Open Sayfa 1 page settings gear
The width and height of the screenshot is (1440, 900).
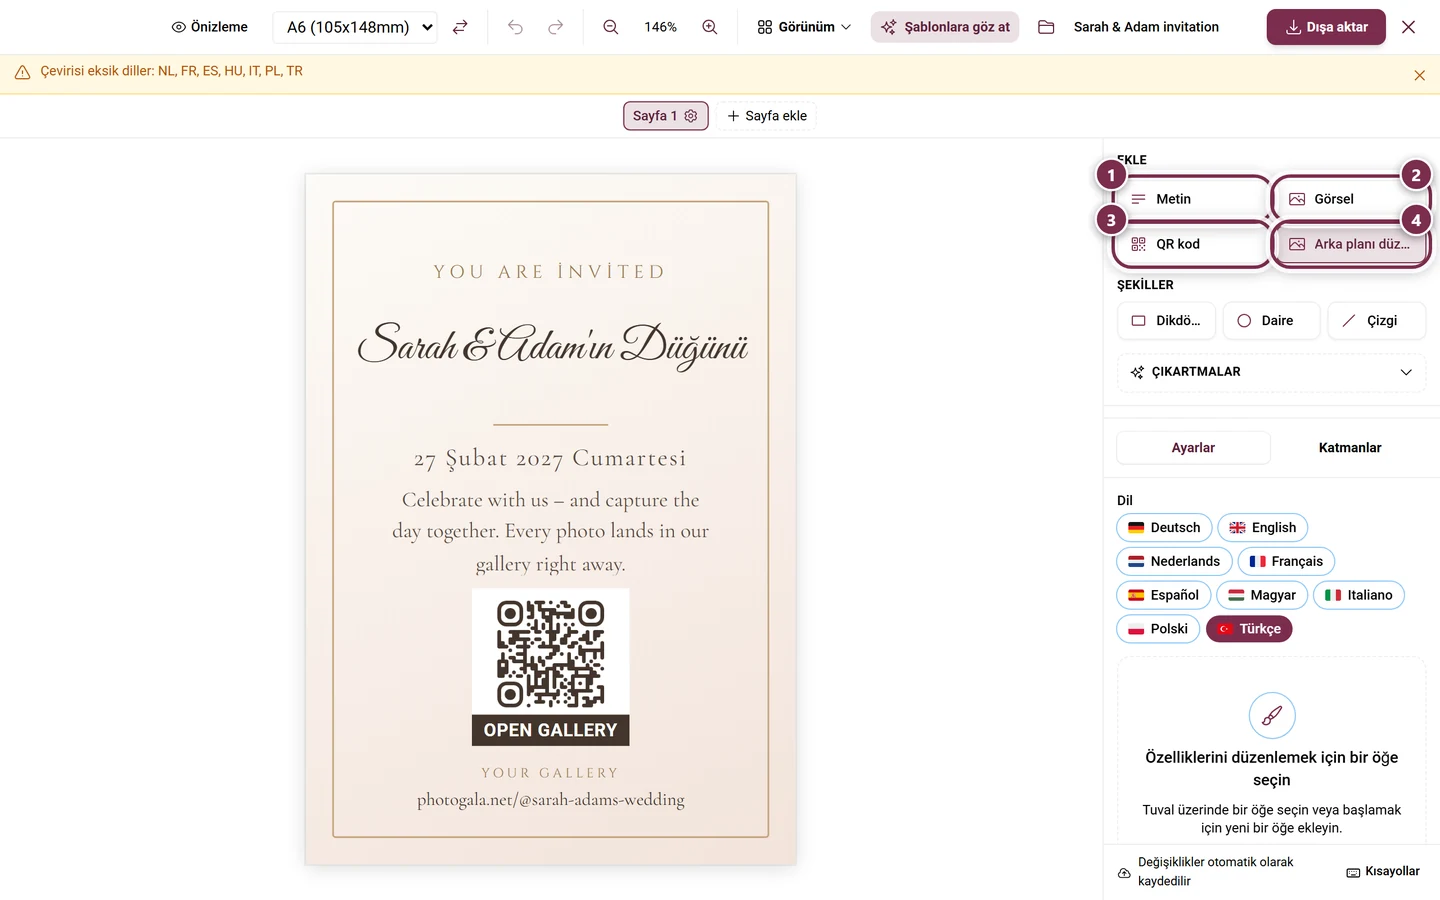(691, 116)
